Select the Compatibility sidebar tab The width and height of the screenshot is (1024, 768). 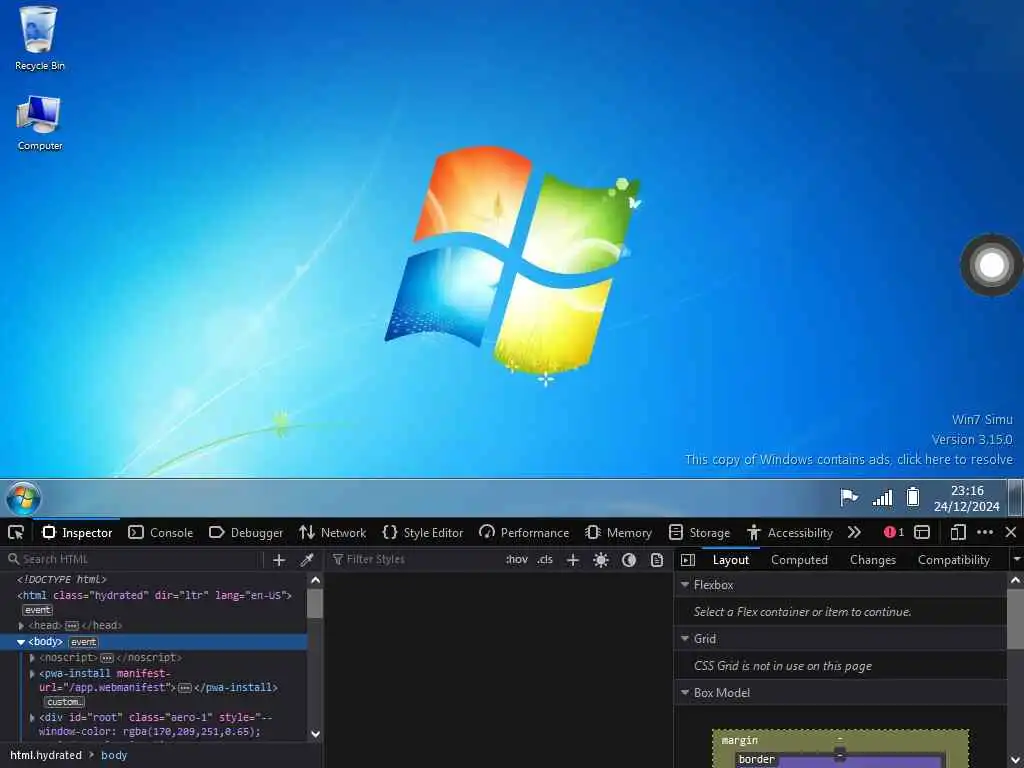[x=953, y=560]
